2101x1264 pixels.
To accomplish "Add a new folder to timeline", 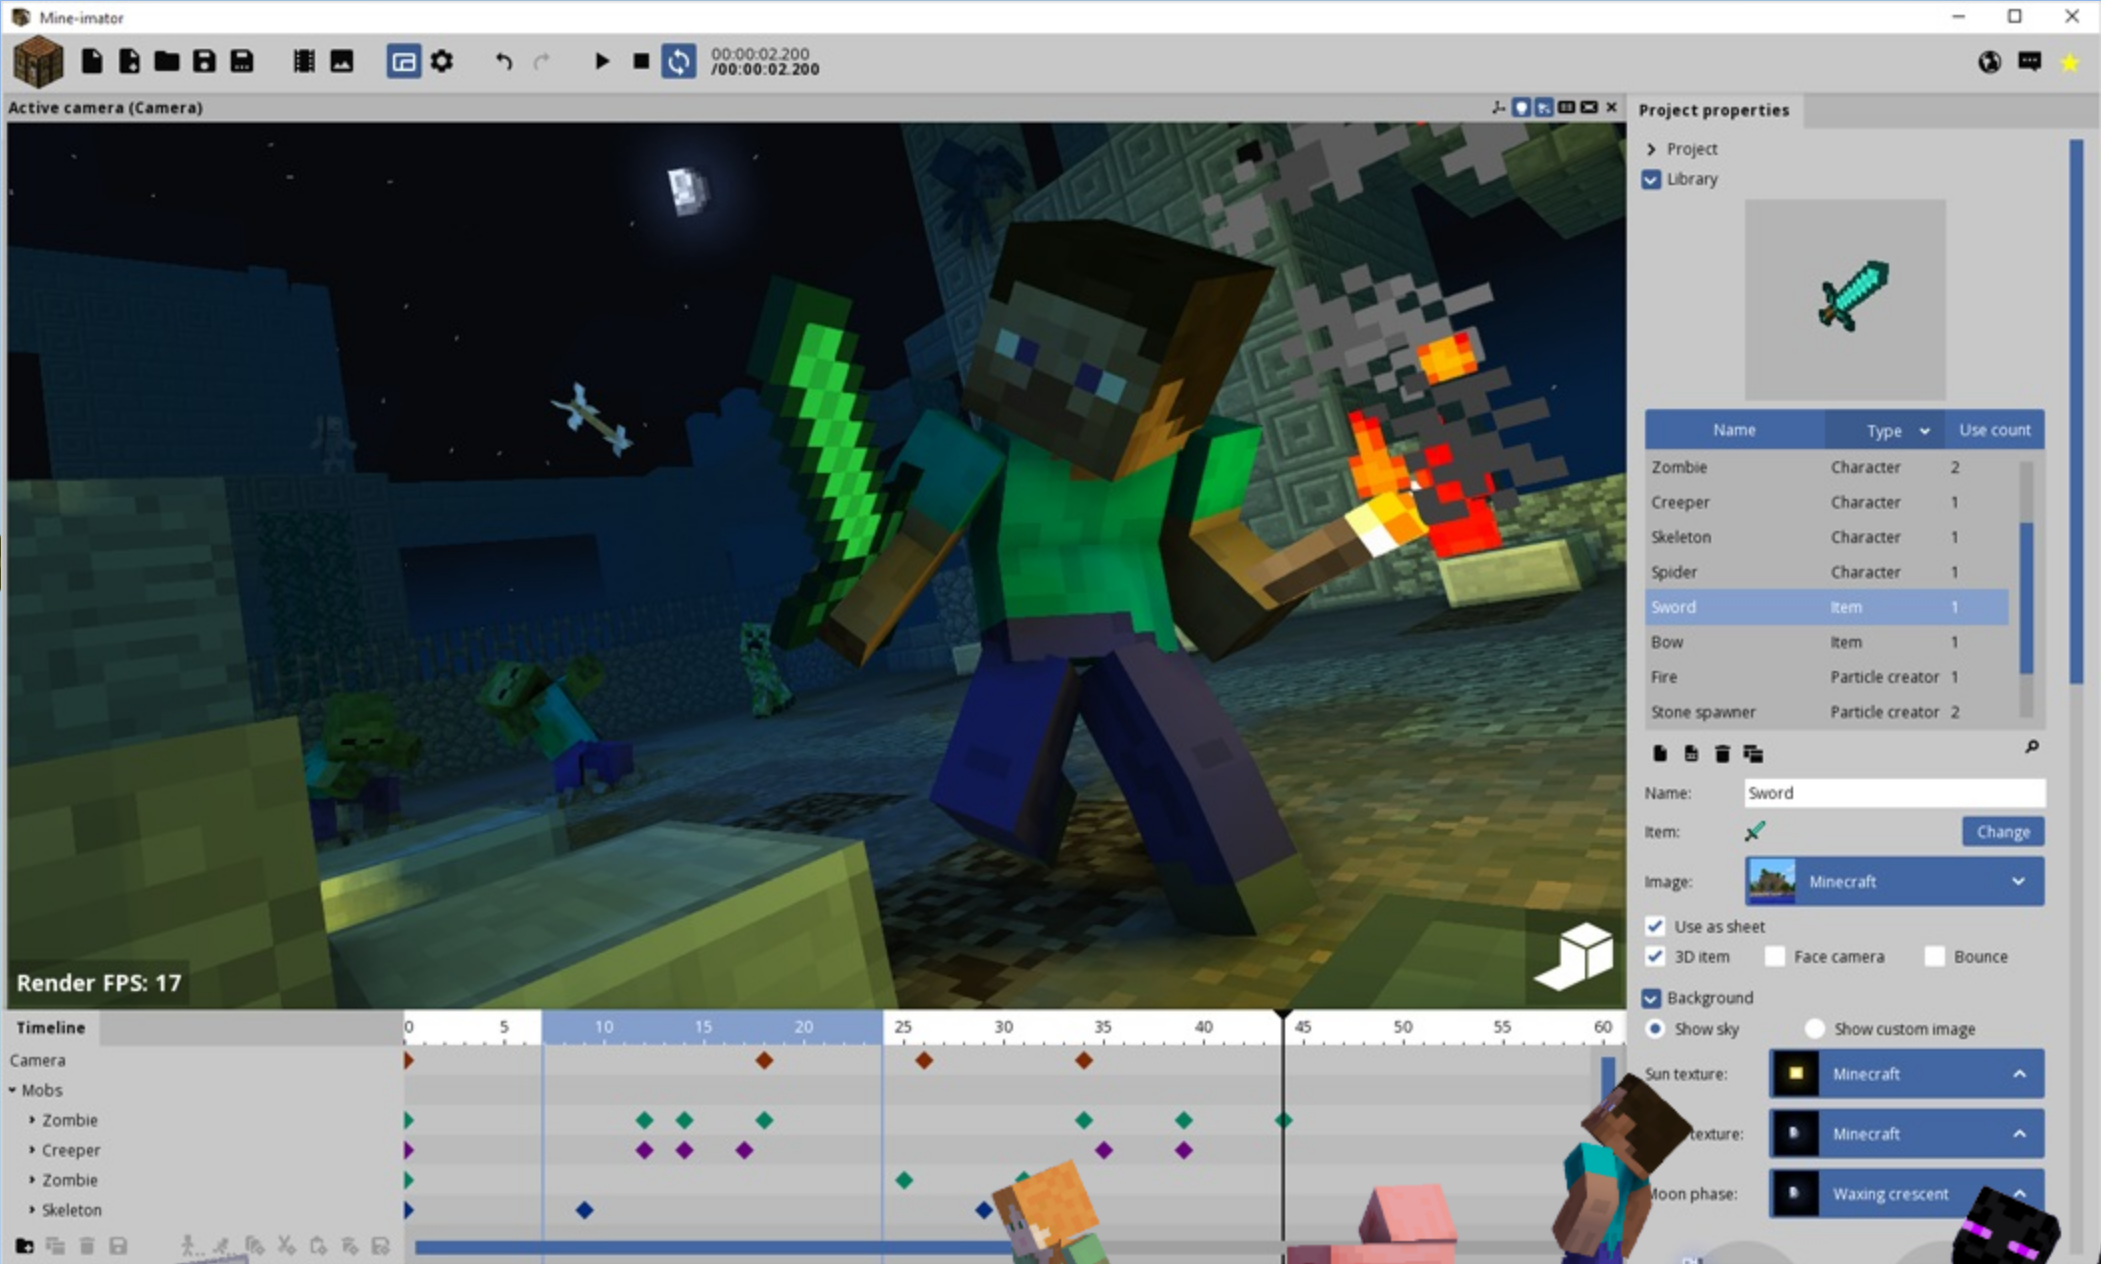I will tap(25, 1246).
